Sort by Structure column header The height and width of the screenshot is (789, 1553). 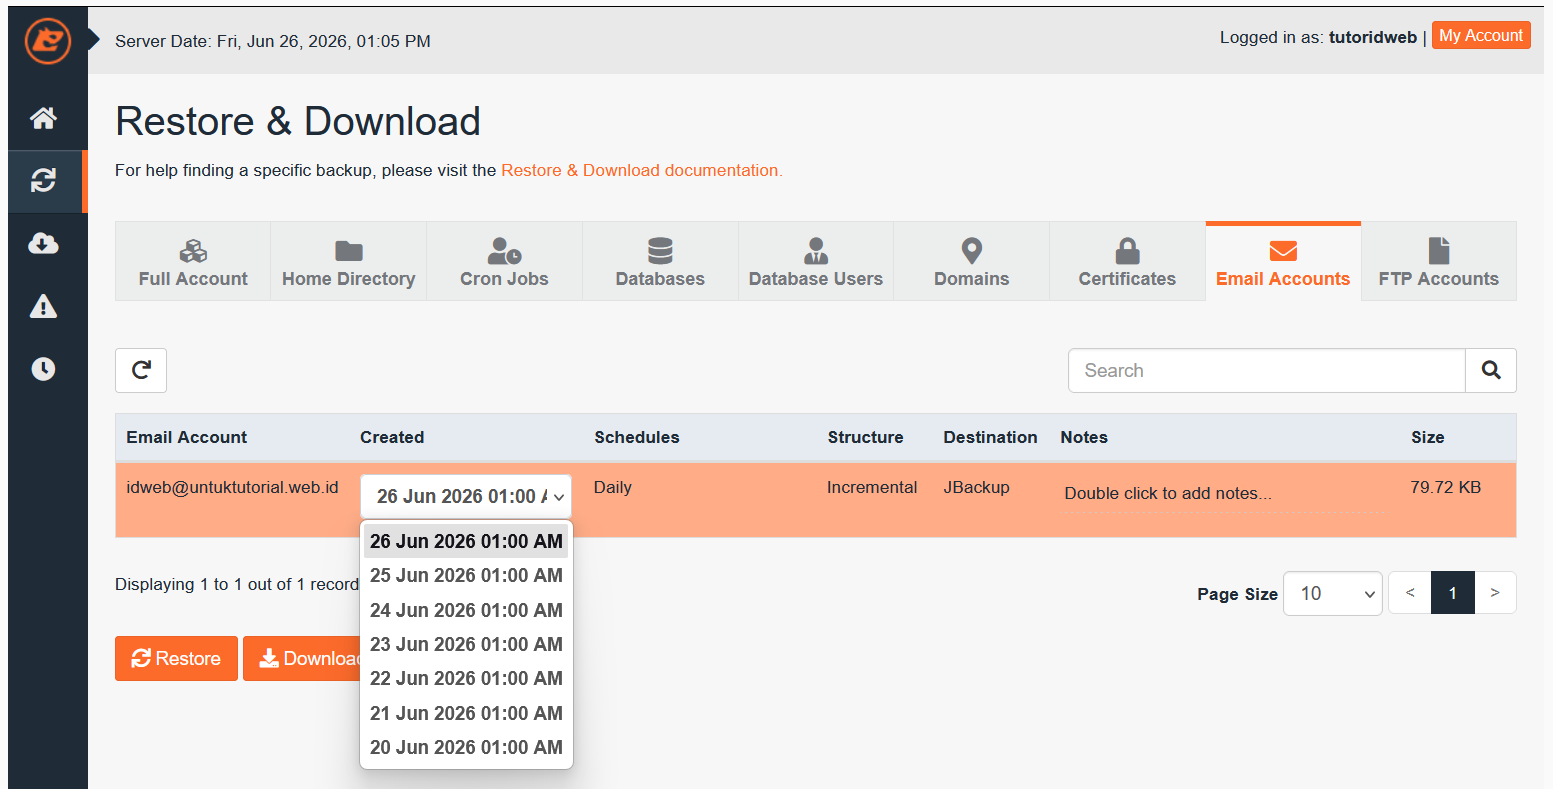coord(865,437)
